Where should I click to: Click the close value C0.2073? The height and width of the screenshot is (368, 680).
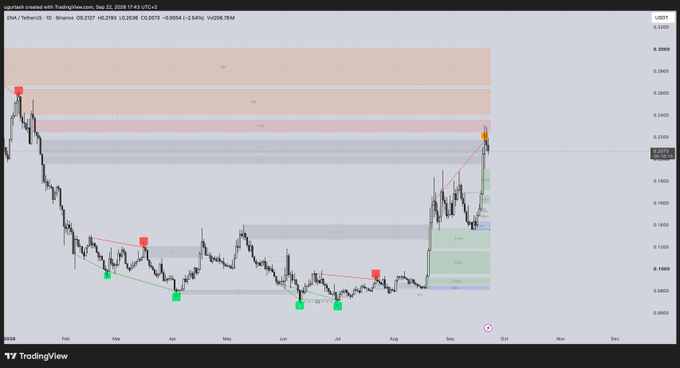(x=150, y=18)
